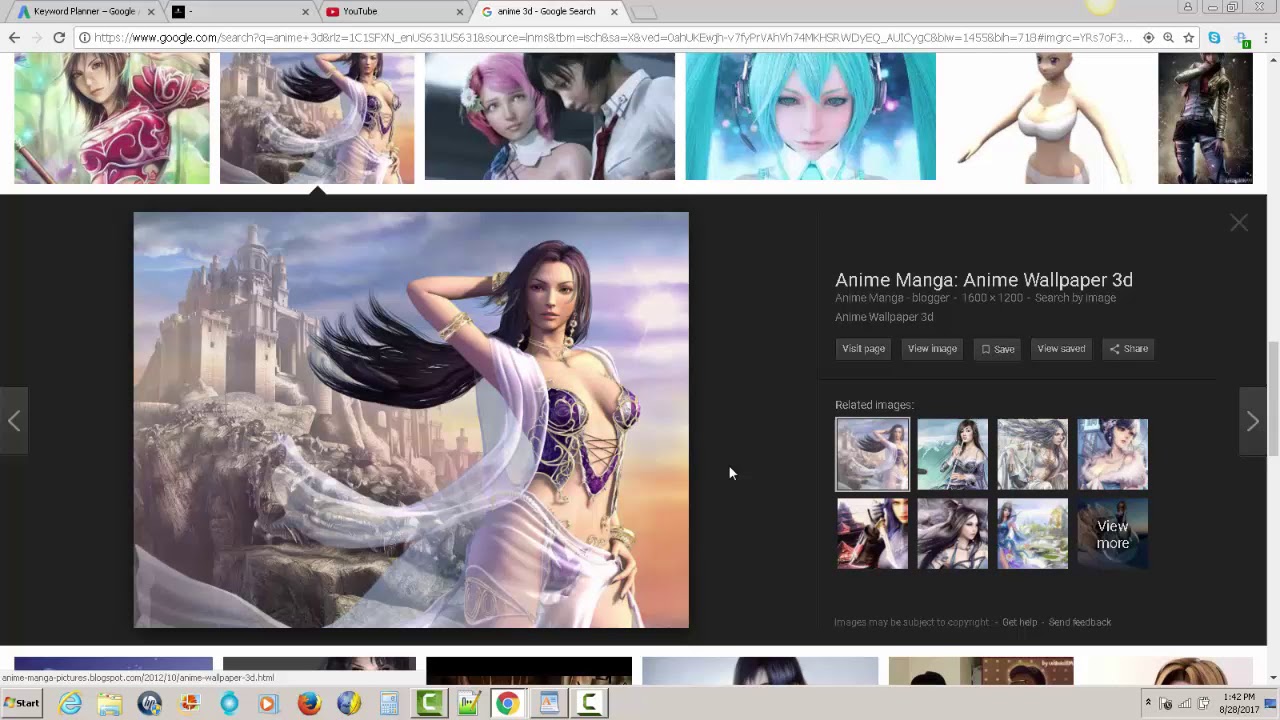Open the Chrome user profile icon
The height and width of the screenshot is (720, 1280).
(x=1188, y=7)
